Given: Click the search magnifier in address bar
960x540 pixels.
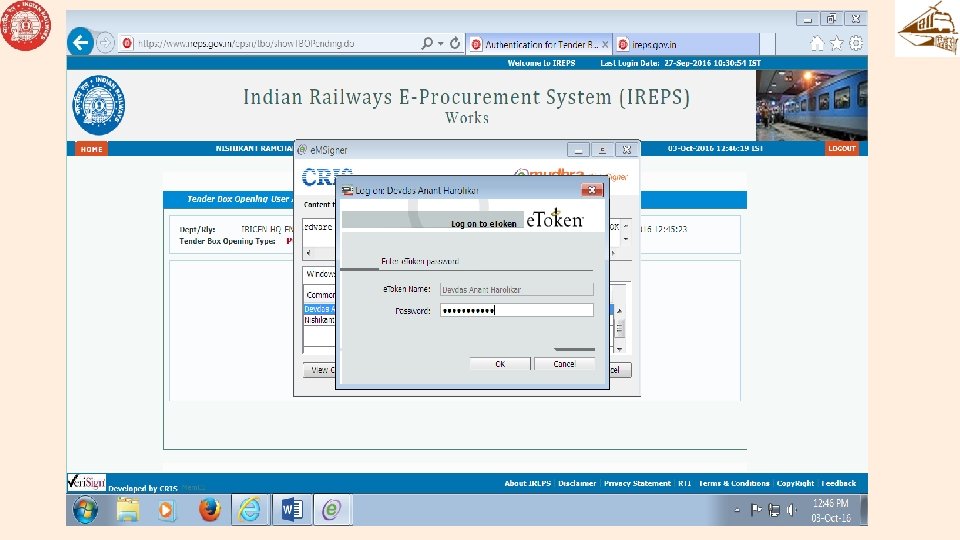Looking at the screenshot, I should [427, 43].
